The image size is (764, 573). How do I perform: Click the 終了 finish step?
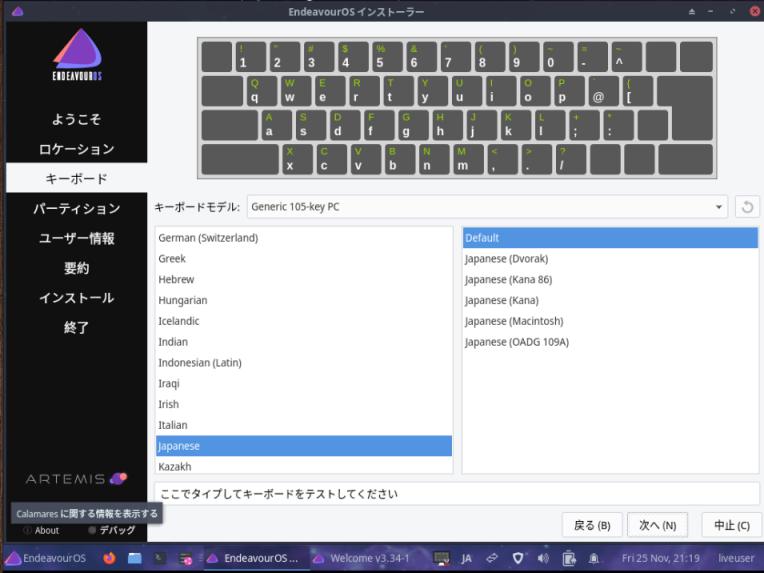pos(76,327)
